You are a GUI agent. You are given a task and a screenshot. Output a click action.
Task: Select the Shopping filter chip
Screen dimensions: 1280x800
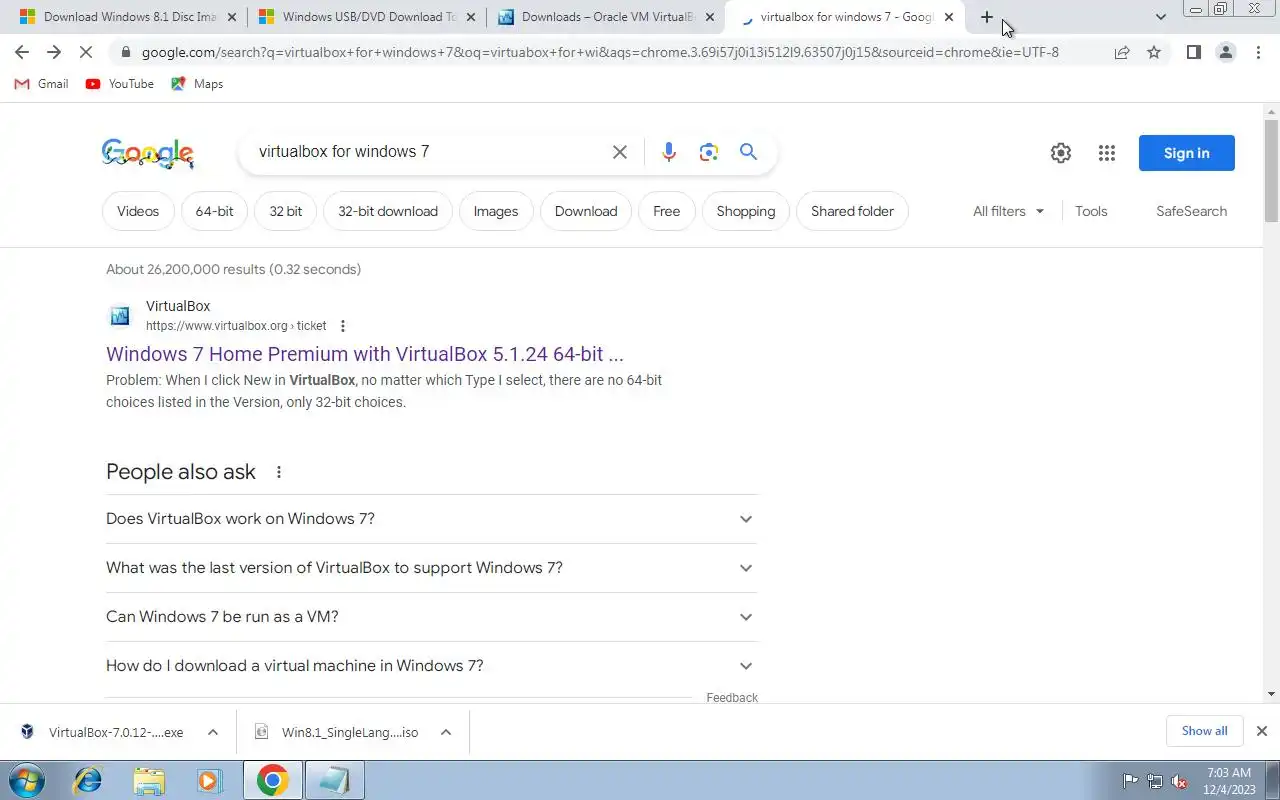746,211
